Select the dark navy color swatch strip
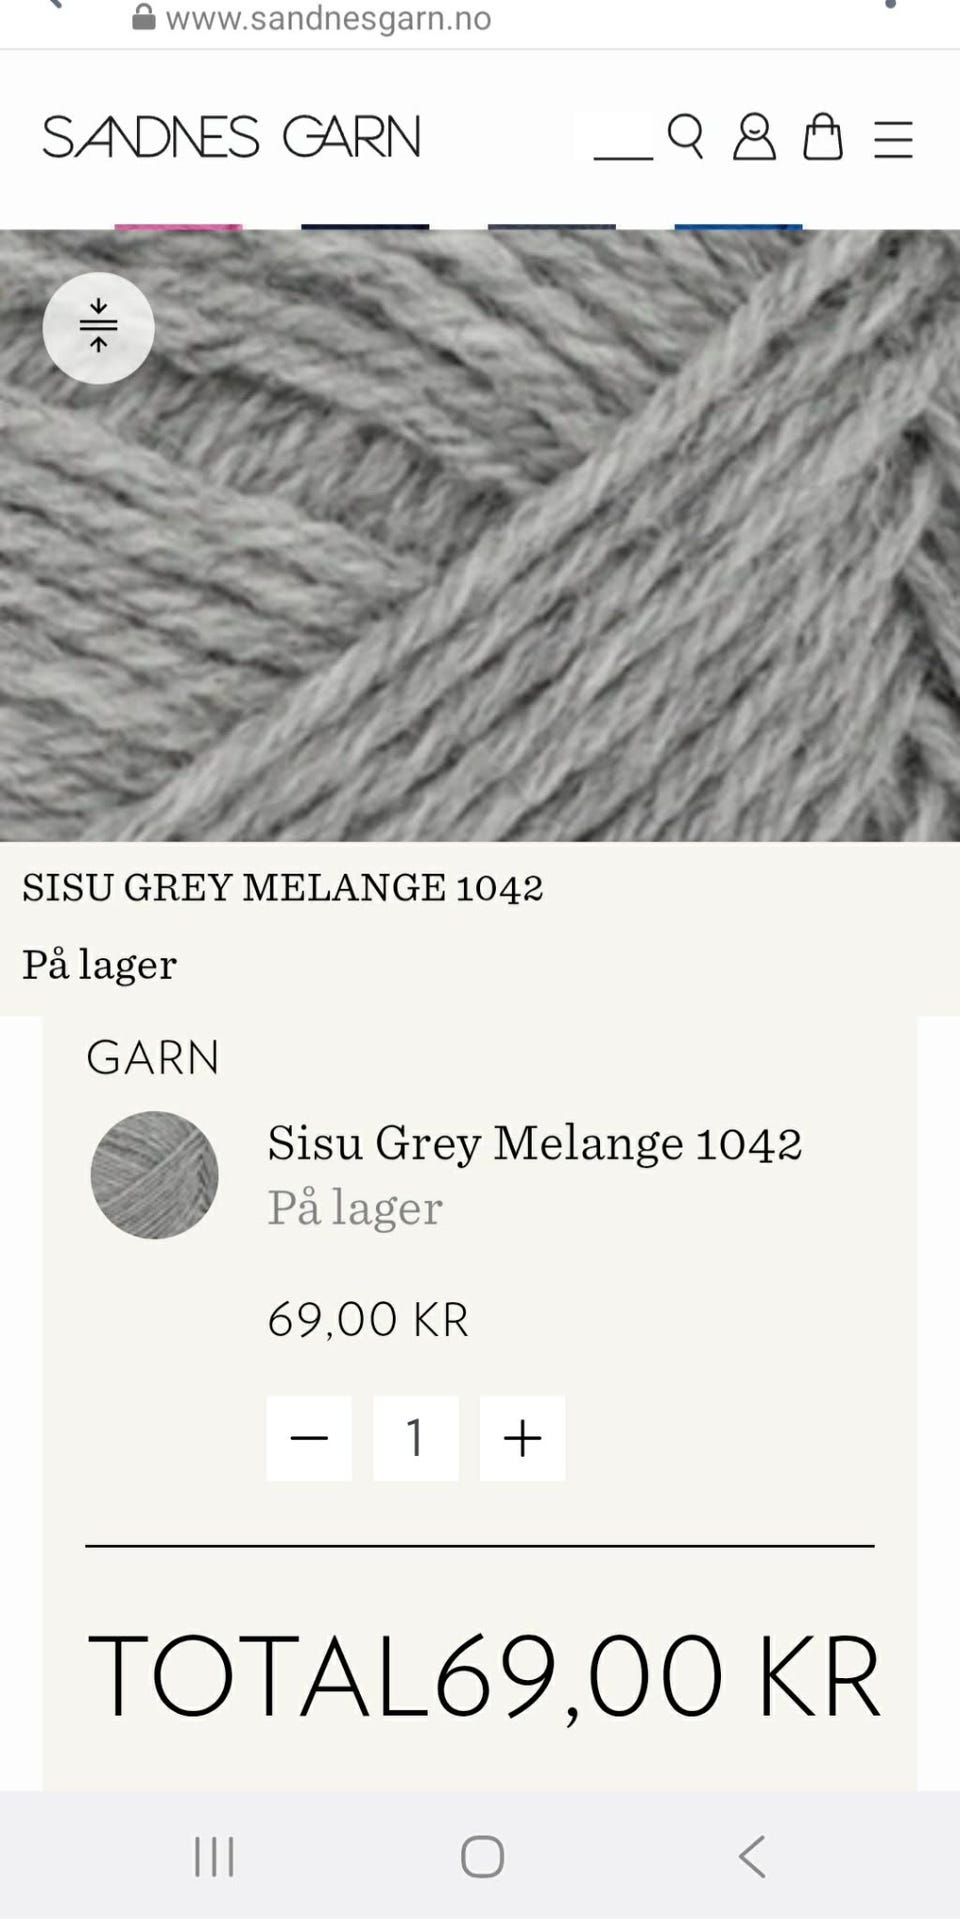The height and width of the screenshot is (1919, 960). (x=365, y=227)
